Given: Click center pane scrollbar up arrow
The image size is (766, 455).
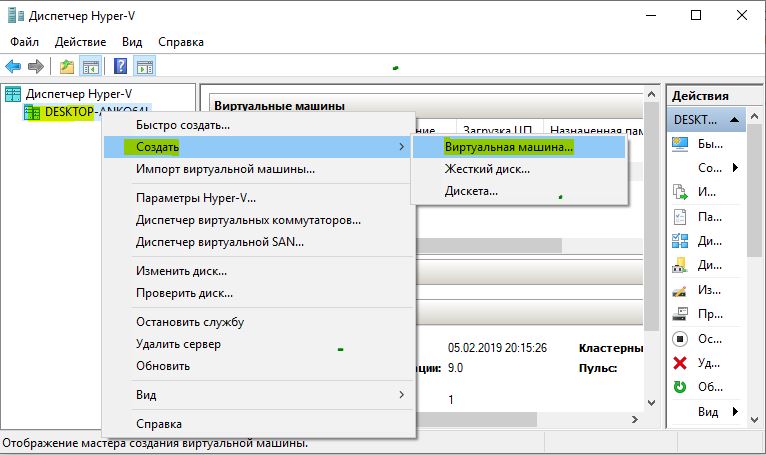Looking at the screenshot, I should (x=651, y=94).
